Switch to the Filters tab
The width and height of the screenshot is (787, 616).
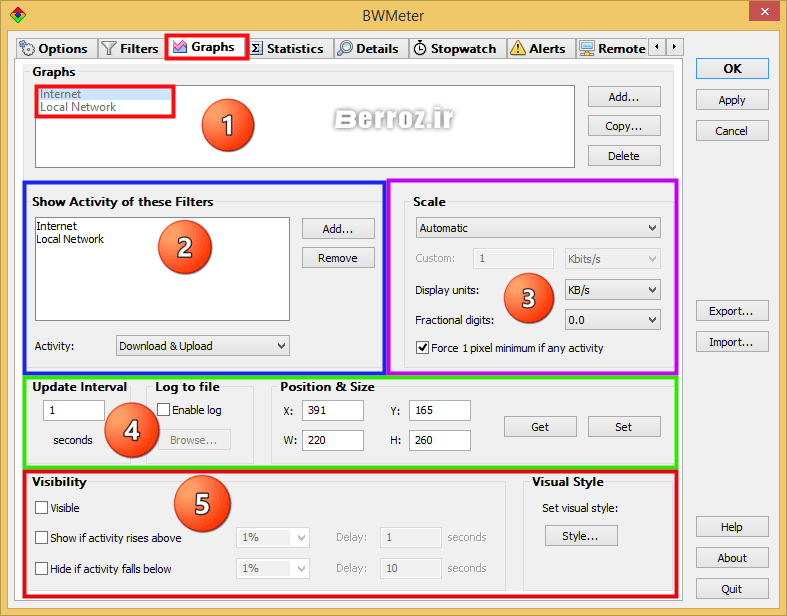[x=130, y=48]
